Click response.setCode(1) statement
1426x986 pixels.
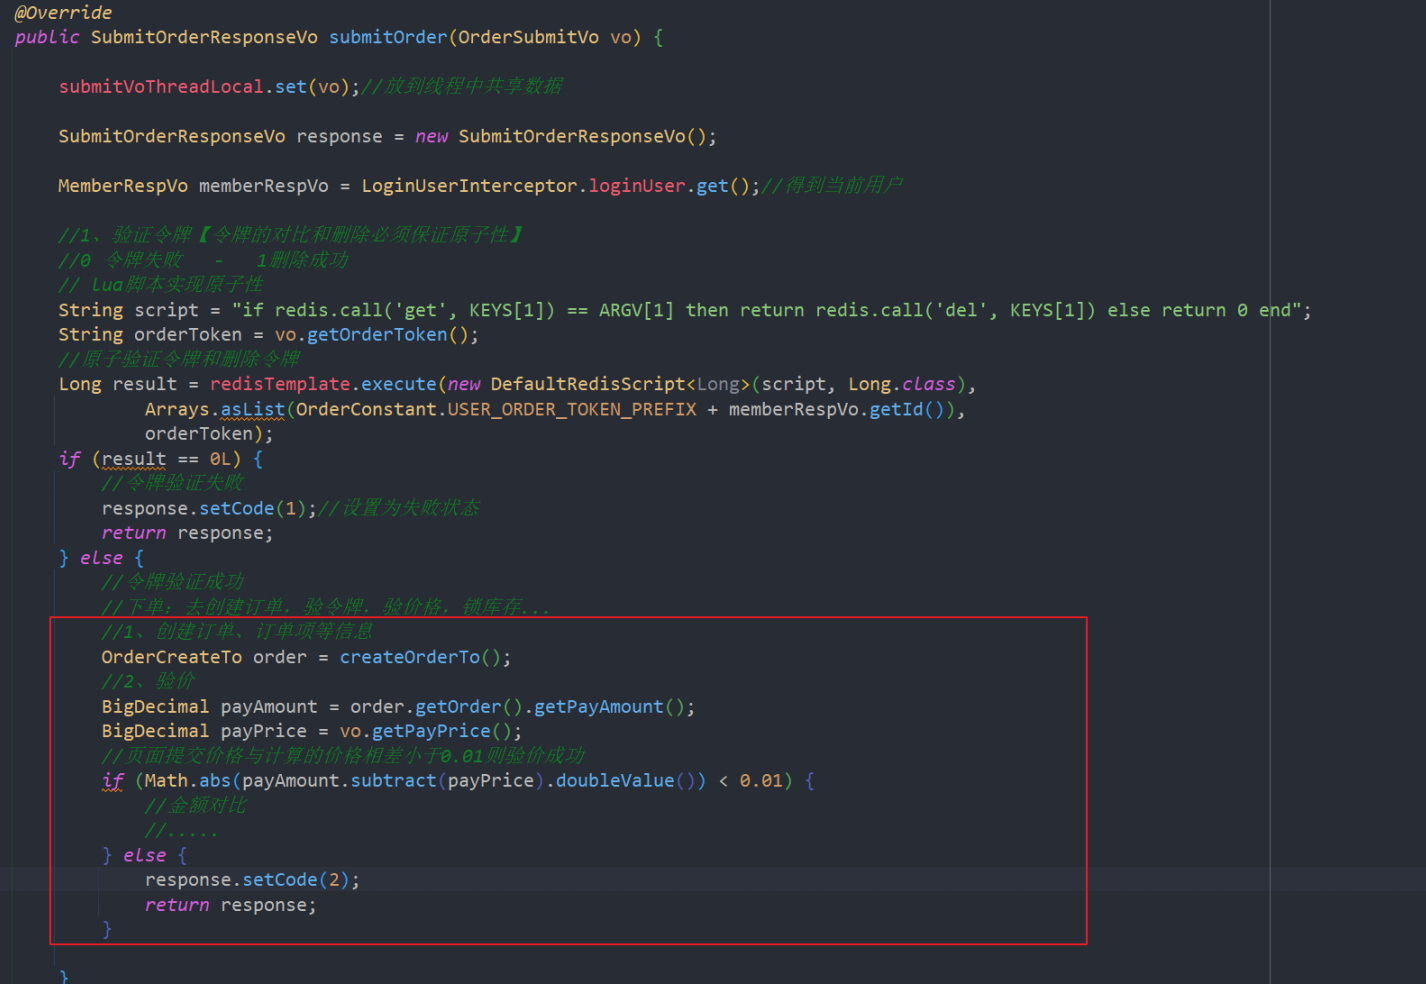click(x=209, y=508)
